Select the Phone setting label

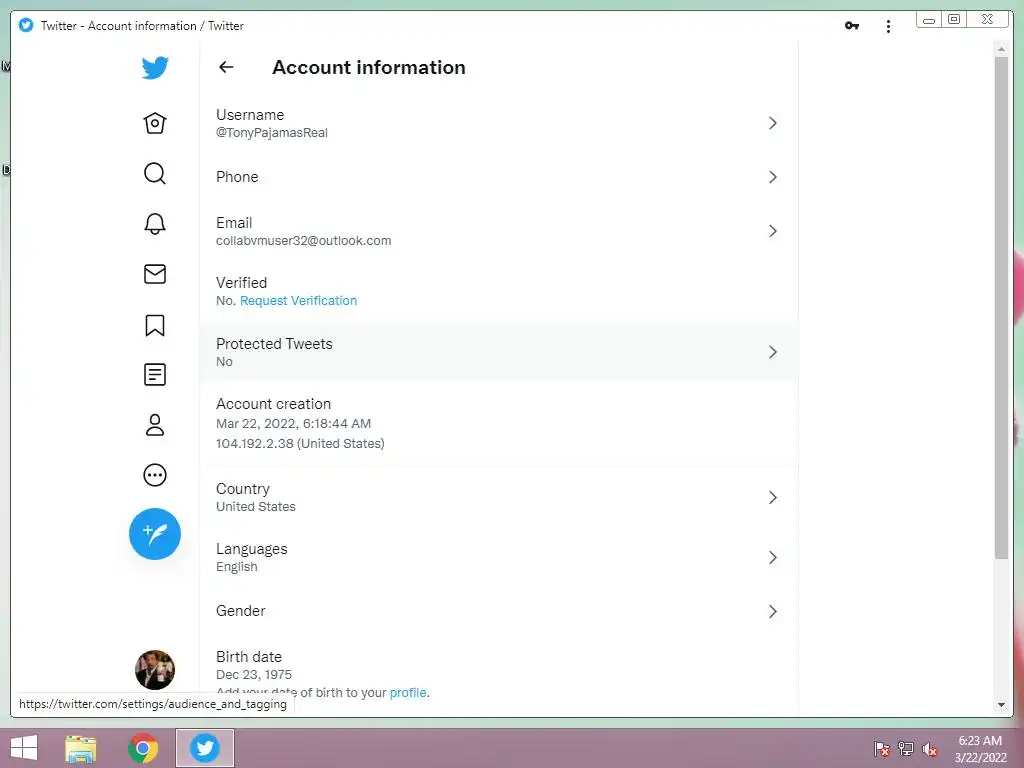[x=237, y=177]
